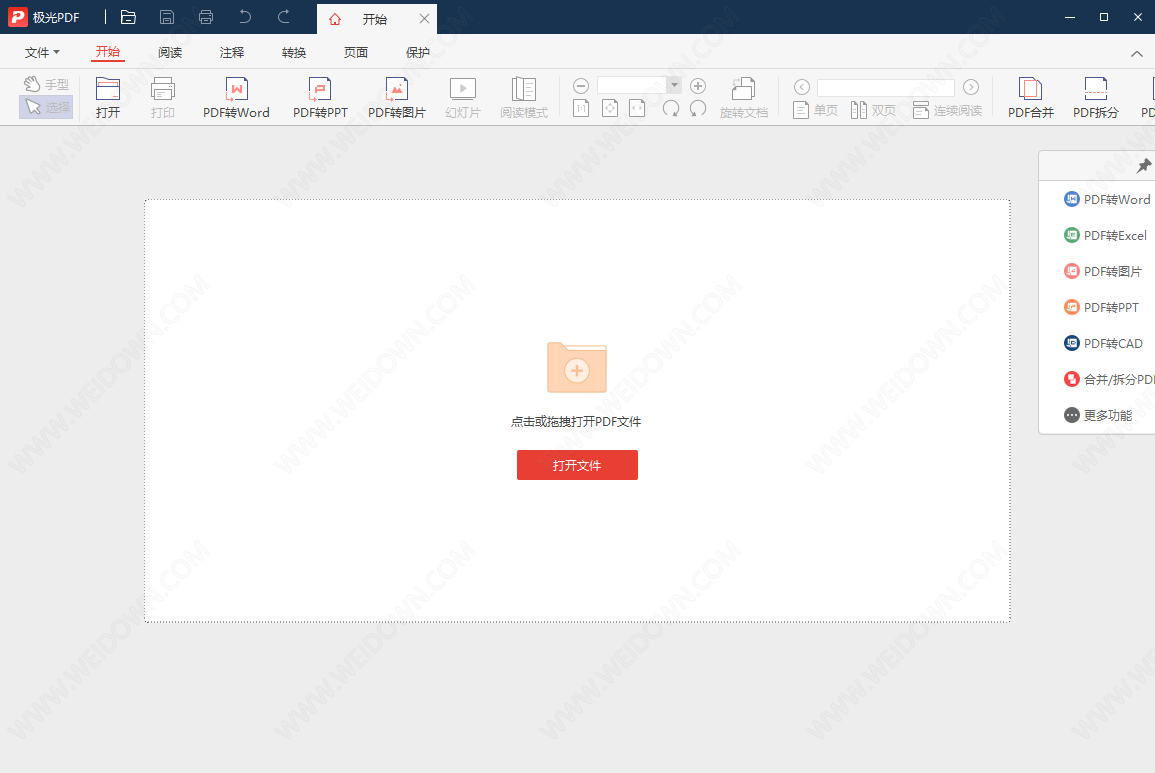Click the page number input field
1155x773 pixels.
(x=886, y=88)
